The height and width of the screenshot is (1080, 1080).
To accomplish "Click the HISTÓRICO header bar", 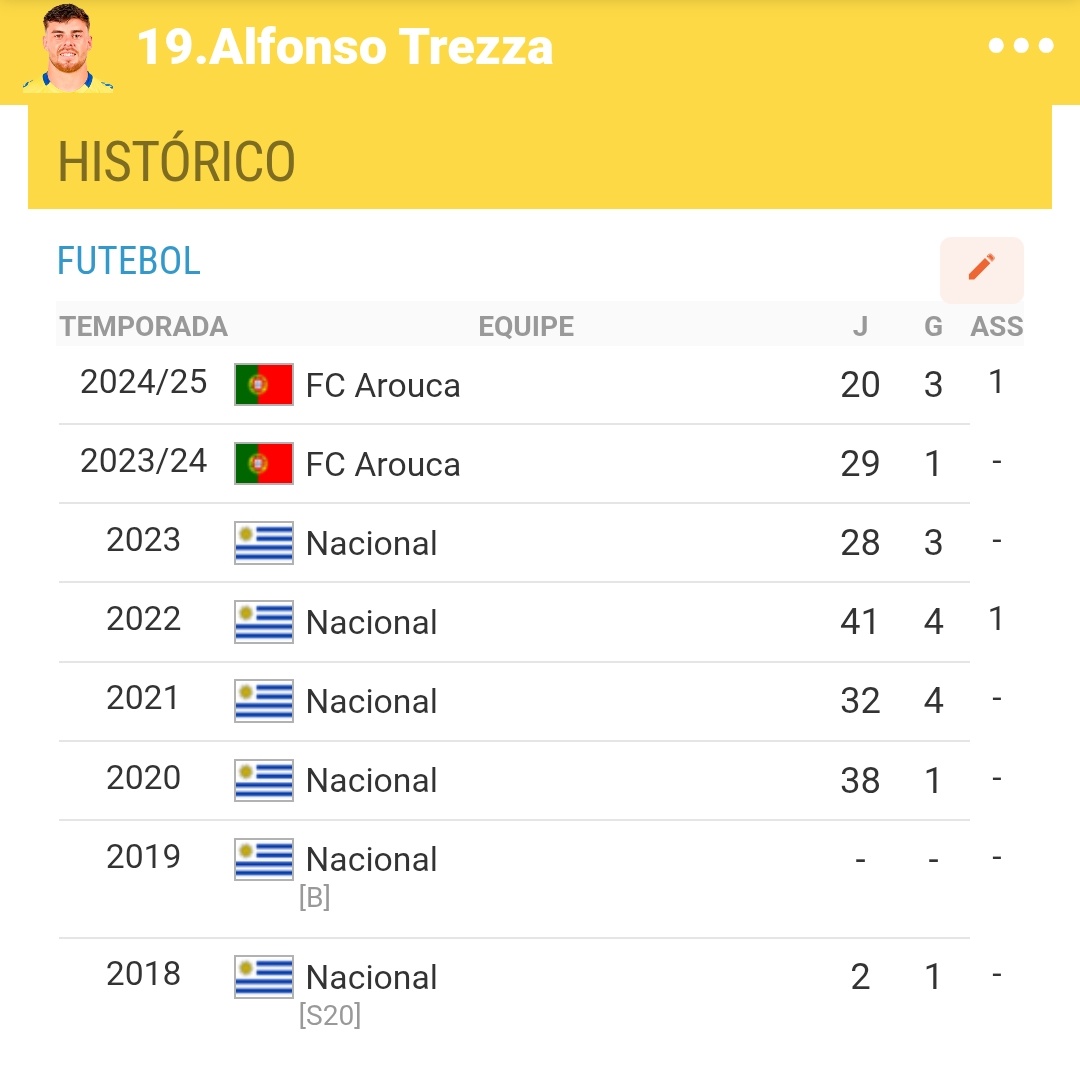I will point(540,160).
